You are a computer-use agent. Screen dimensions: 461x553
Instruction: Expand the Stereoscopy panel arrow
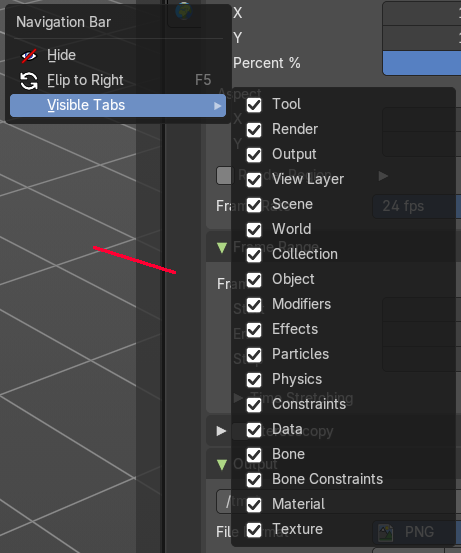221,431
